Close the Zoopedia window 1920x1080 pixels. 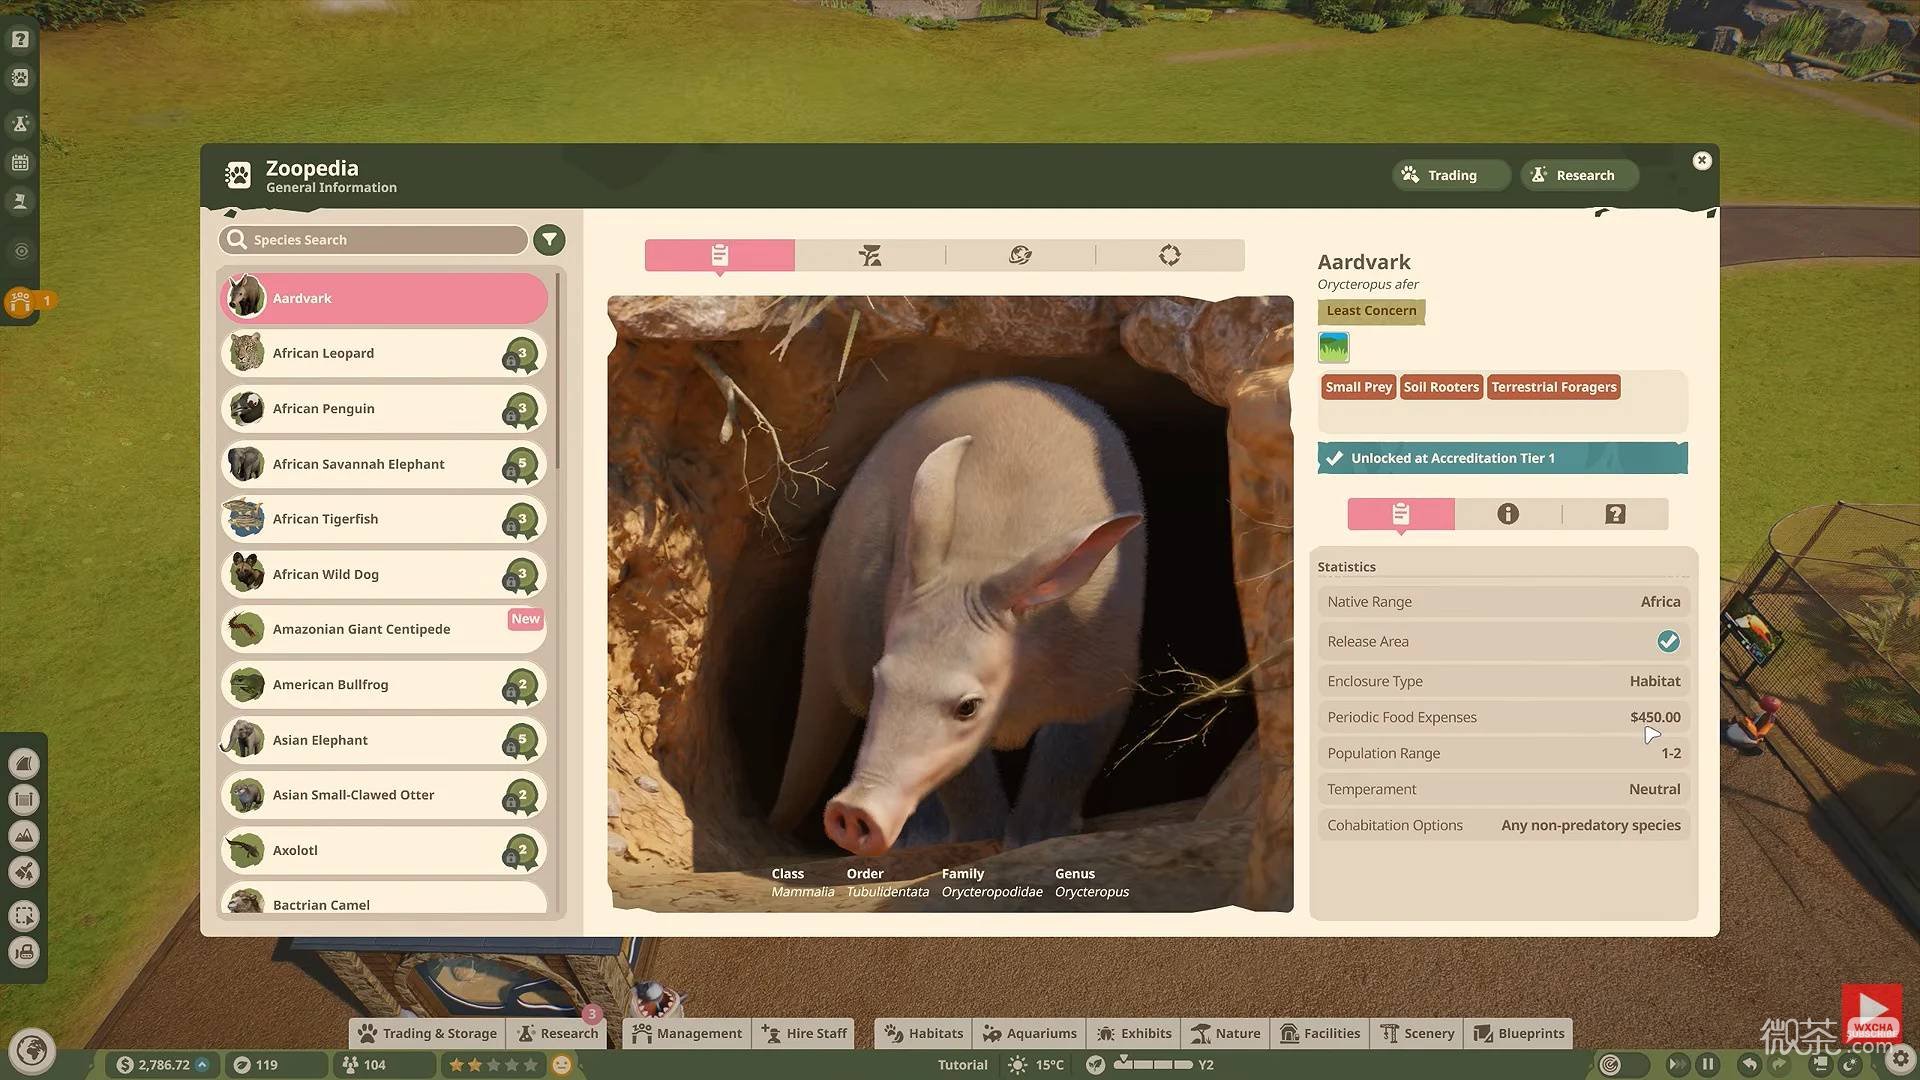pyautogui.click(x=1702, y=161)
